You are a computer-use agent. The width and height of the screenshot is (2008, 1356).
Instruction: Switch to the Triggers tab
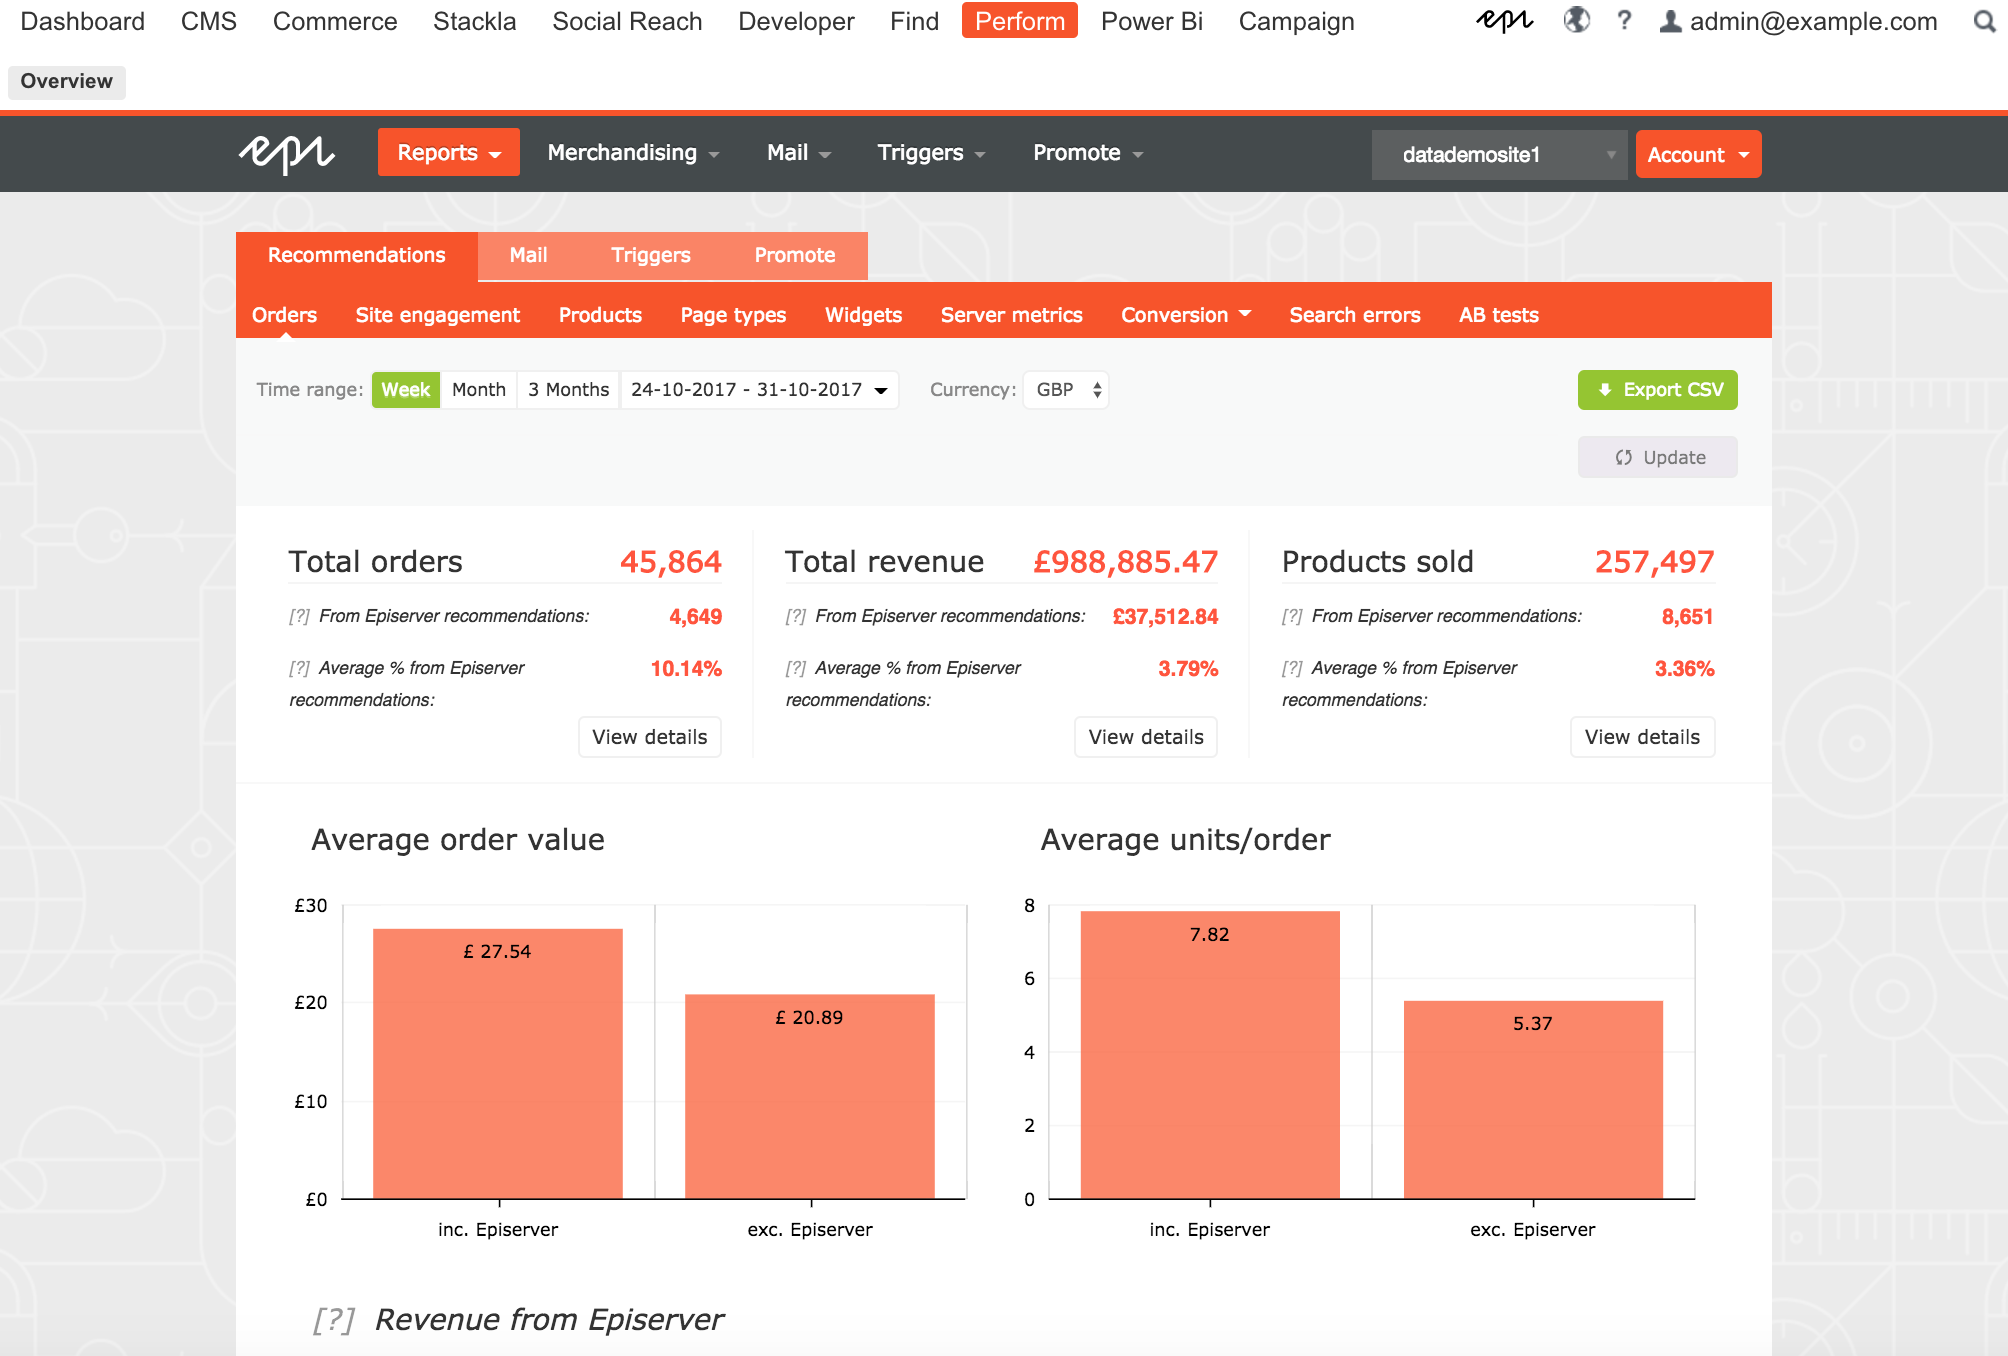(651, 256)
